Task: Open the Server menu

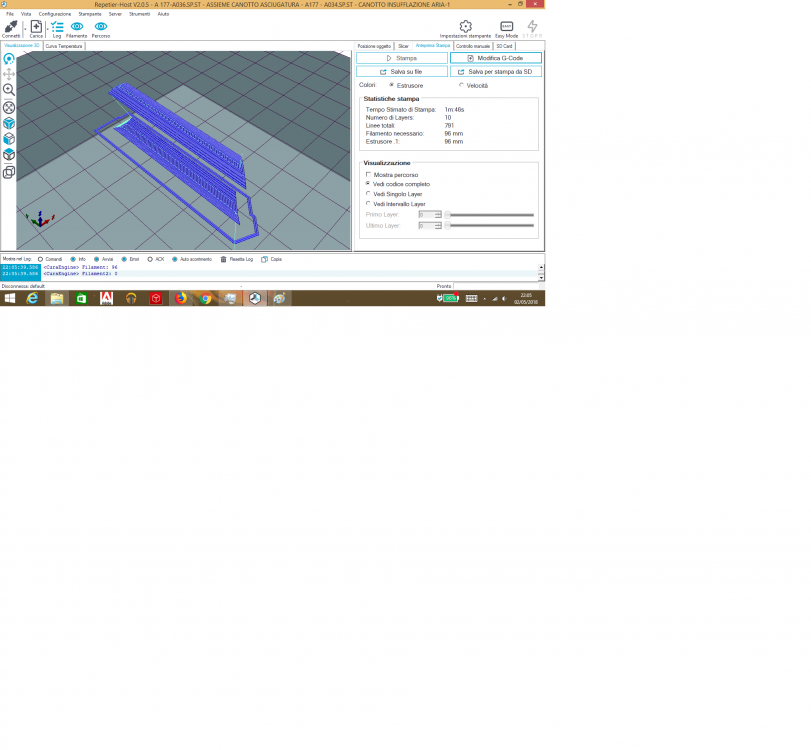Action: click(115, 14)
